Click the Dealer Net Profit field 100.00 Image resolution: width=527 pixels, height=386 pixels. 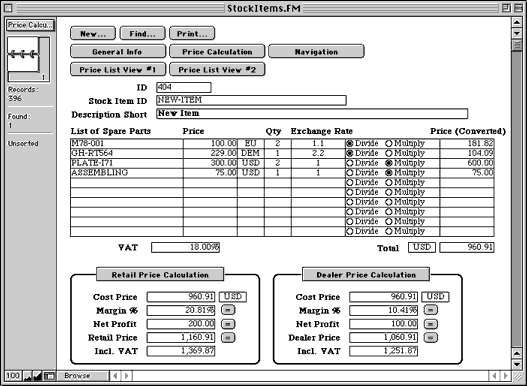[x=383, y=324]
